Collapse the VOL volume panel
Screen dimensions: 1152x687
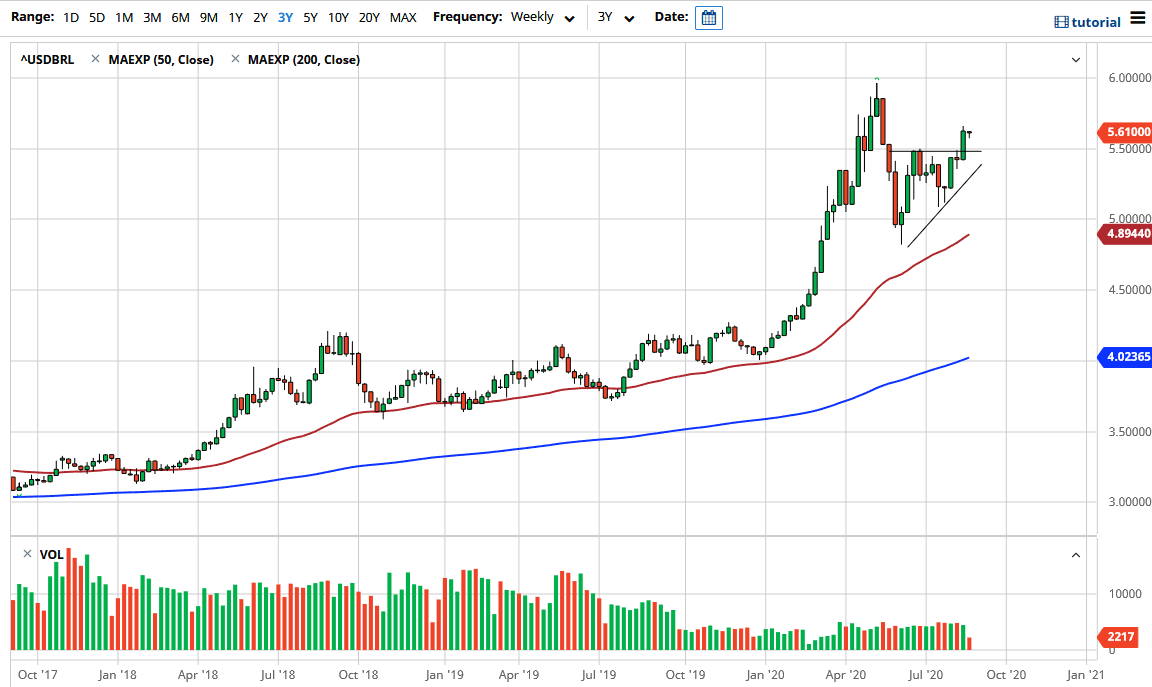[x=1076, y=554]
